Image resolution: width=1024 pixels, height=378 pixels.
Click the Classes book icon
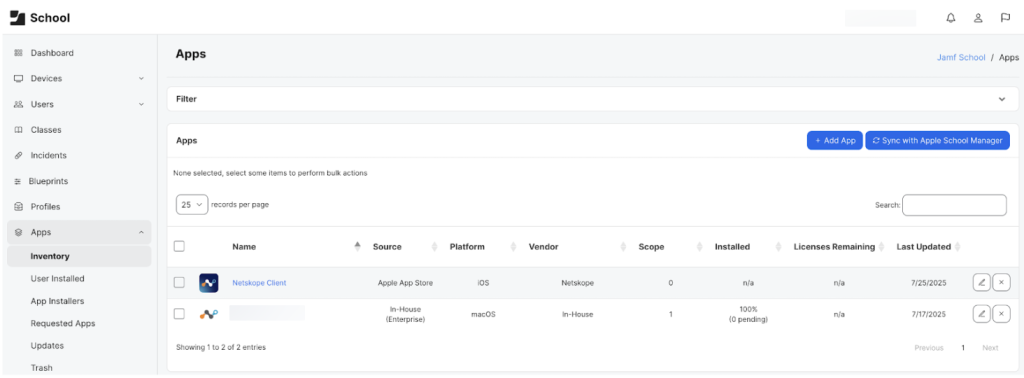click(x=18, y=130)
